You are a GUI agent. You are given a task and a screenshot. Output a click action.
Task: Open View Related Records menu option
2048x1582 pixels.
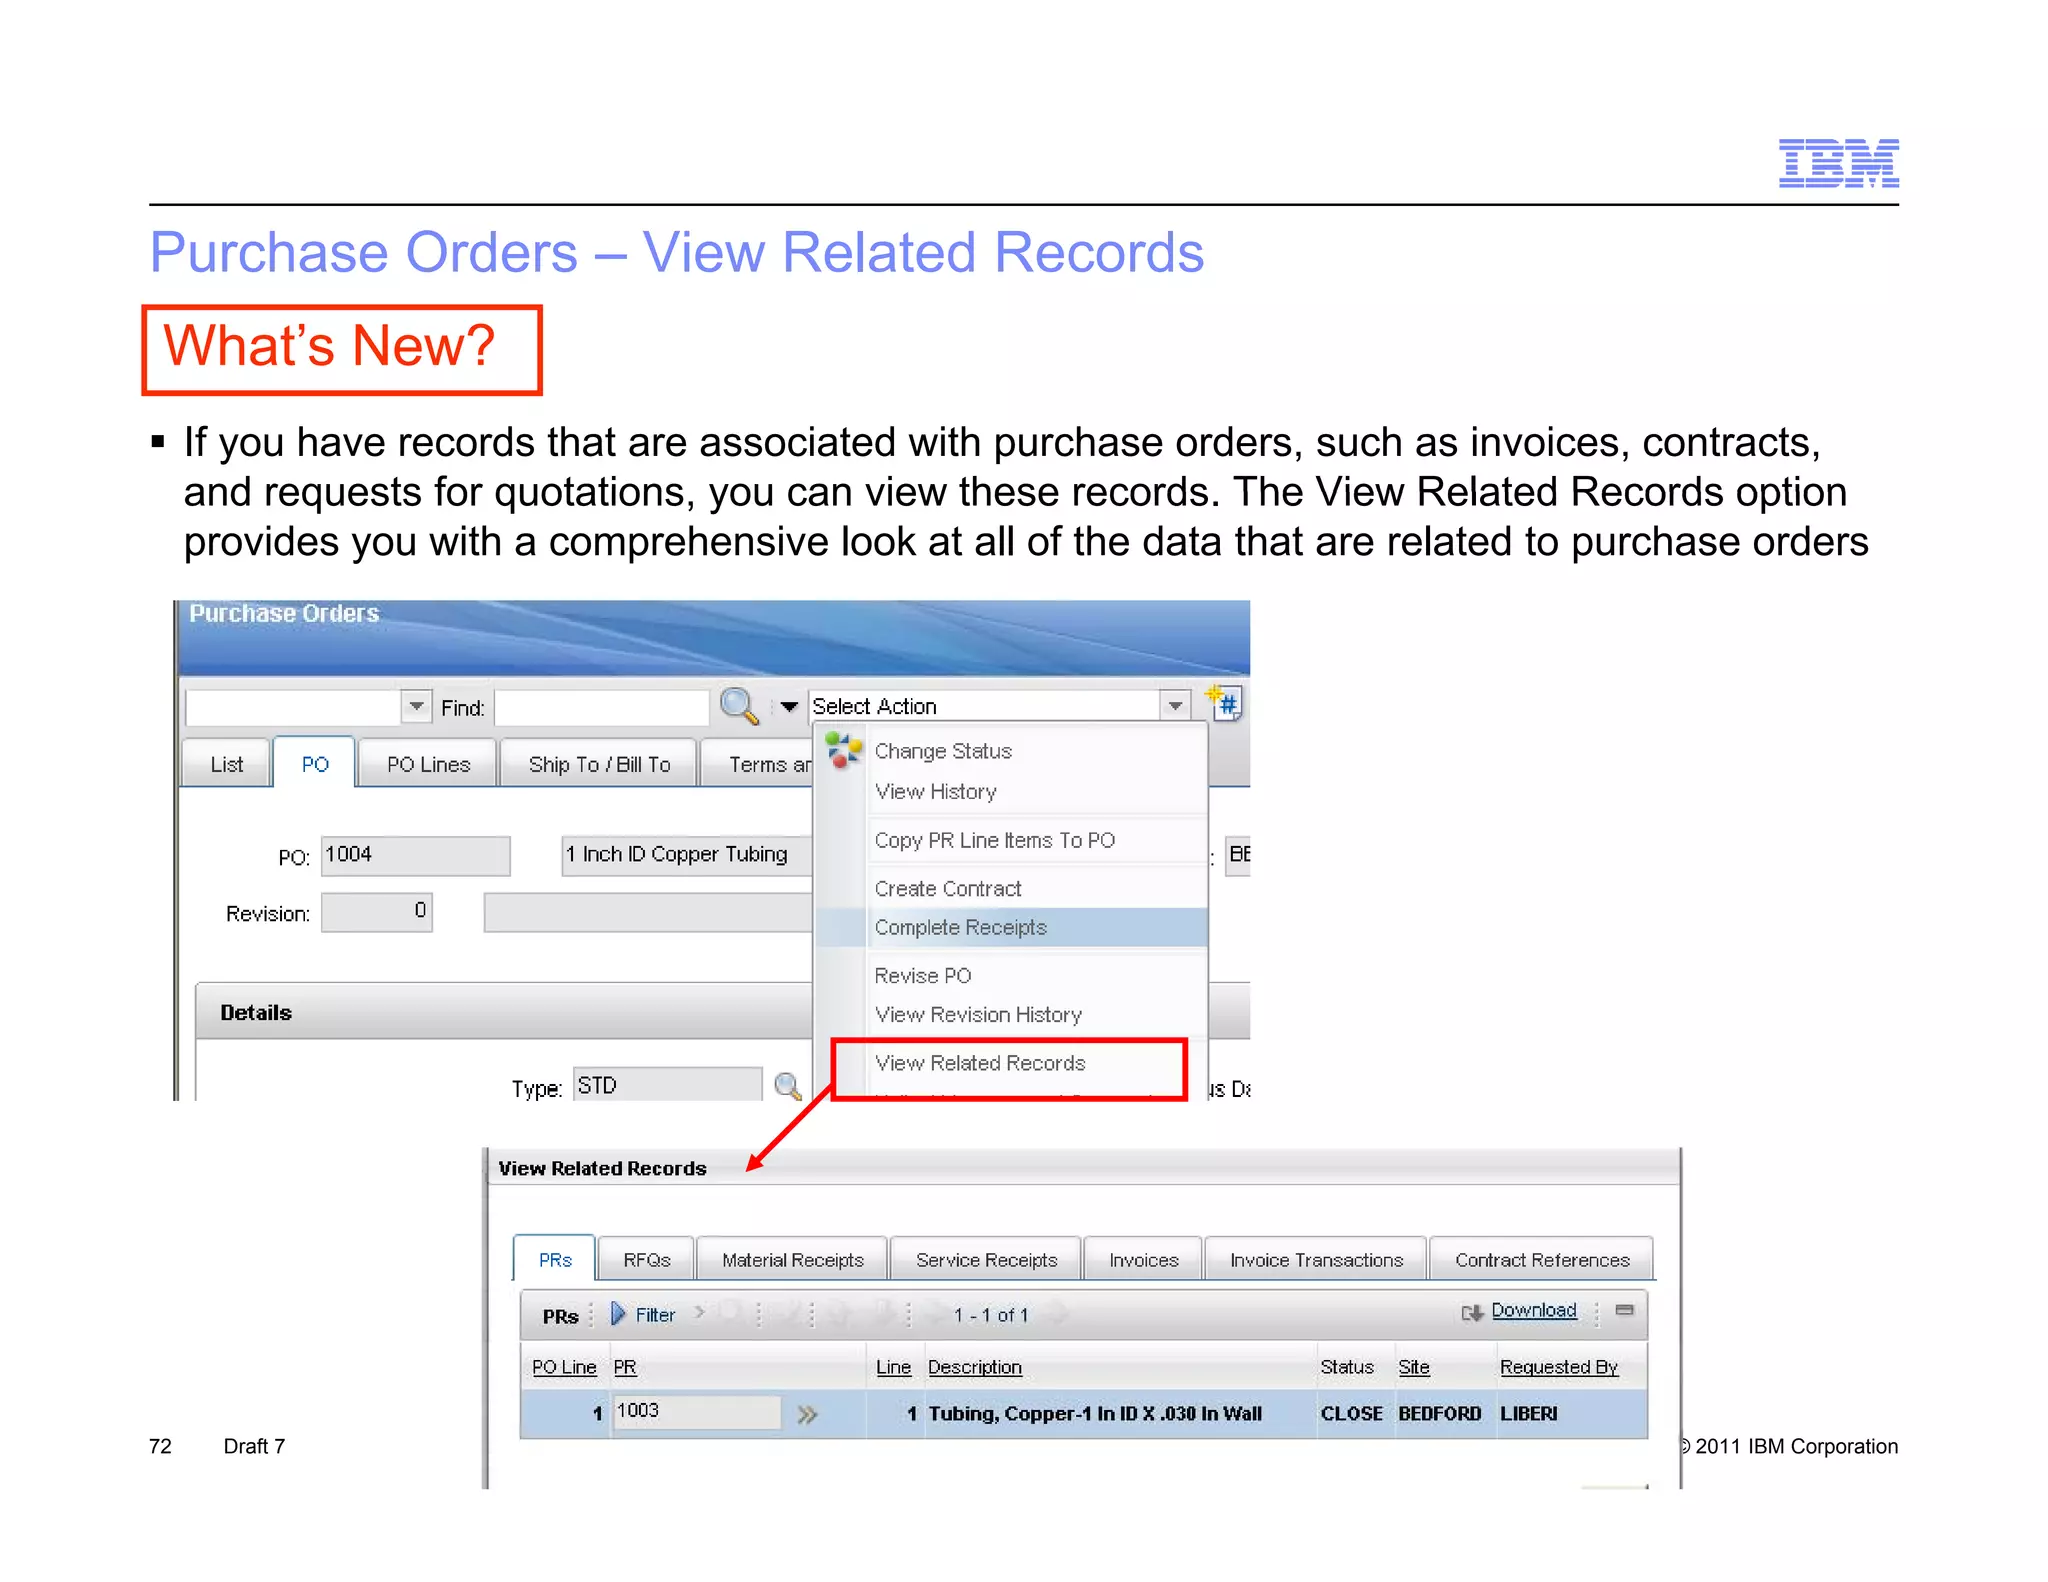coord(979,1063)
